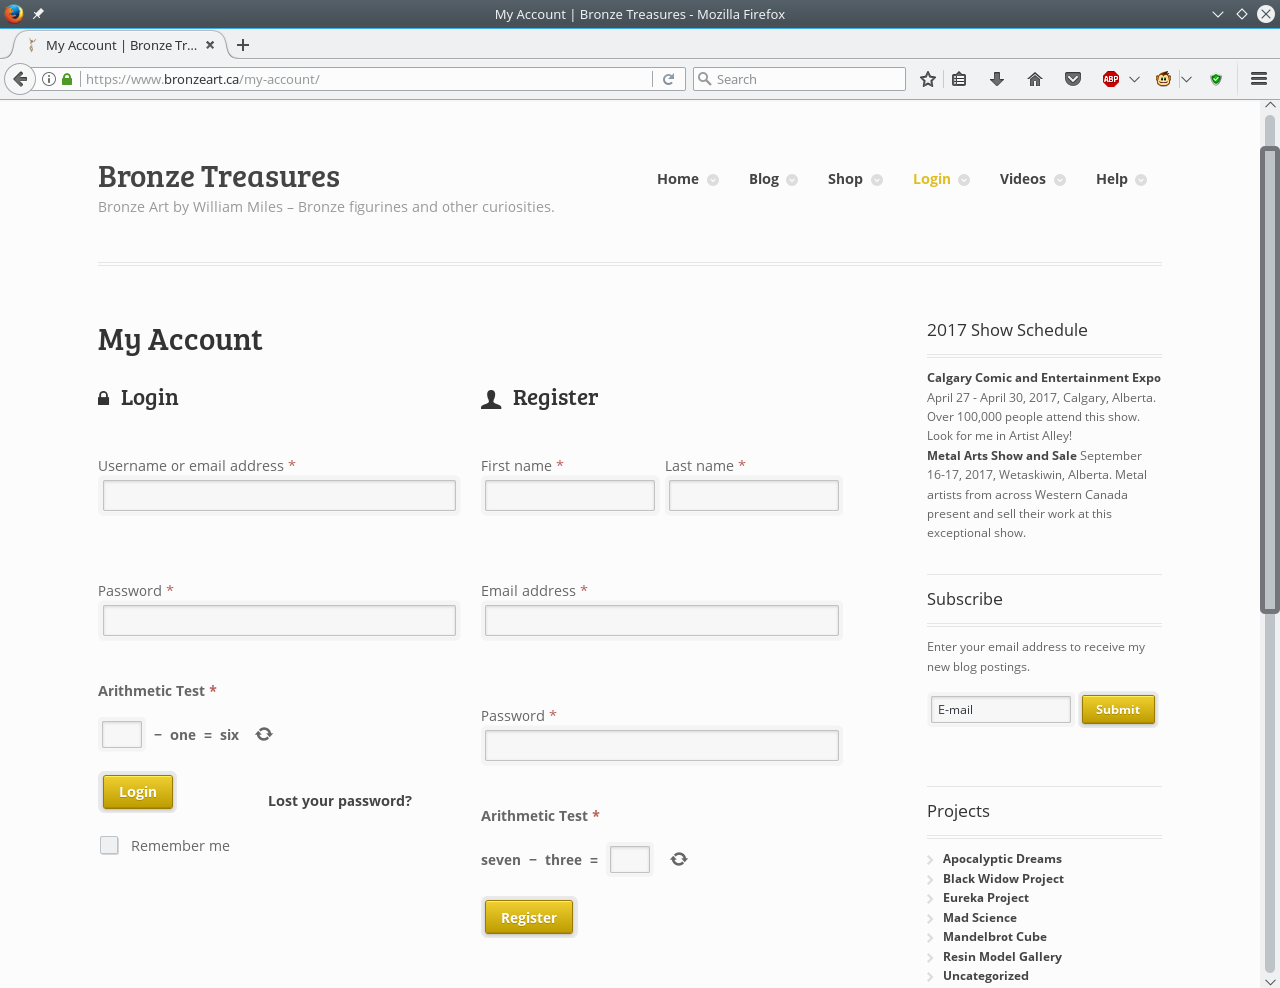
Task: Refresh the Login arithmetic test captcha
Action: click(x=264, y=734)
